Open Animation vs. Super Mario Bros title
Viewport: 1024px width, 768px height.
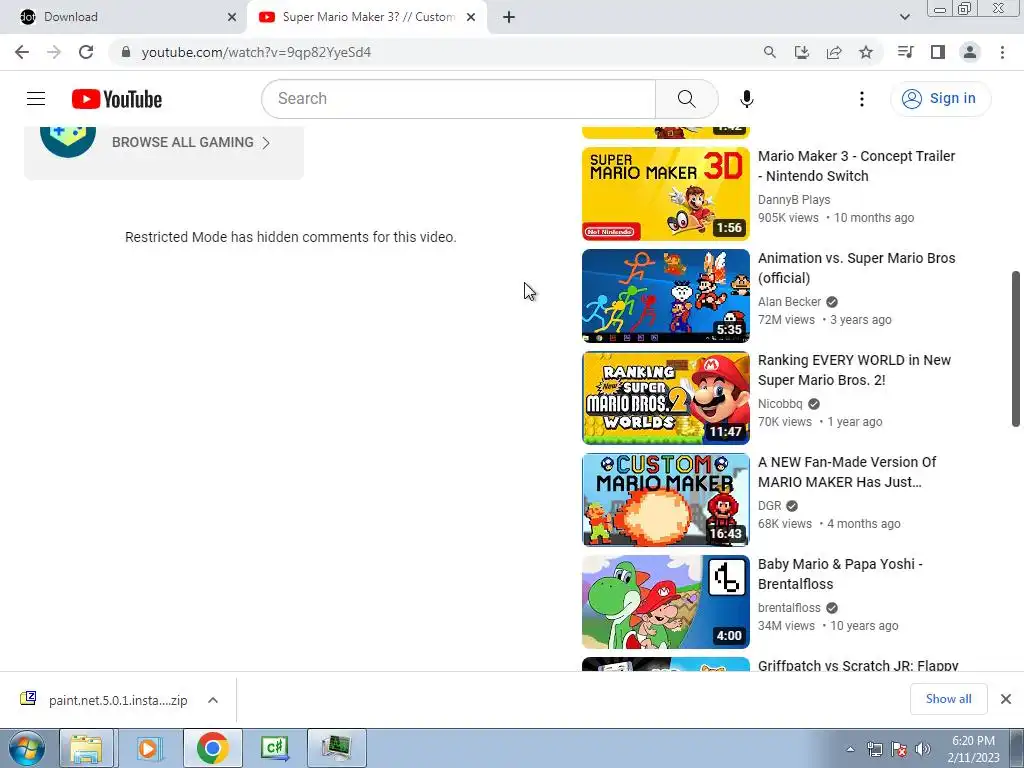(x=856, y=268)
